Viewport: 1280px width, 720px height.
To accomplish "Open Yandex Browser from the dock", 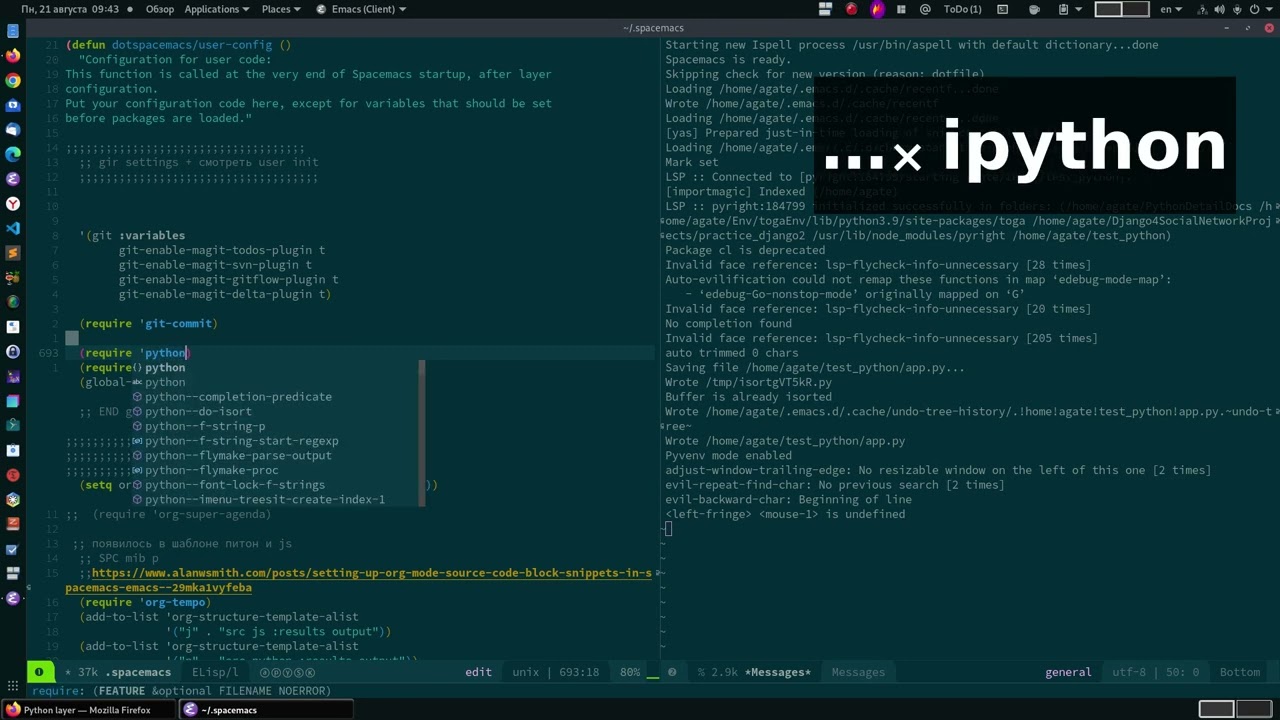I will coord(13,204).
